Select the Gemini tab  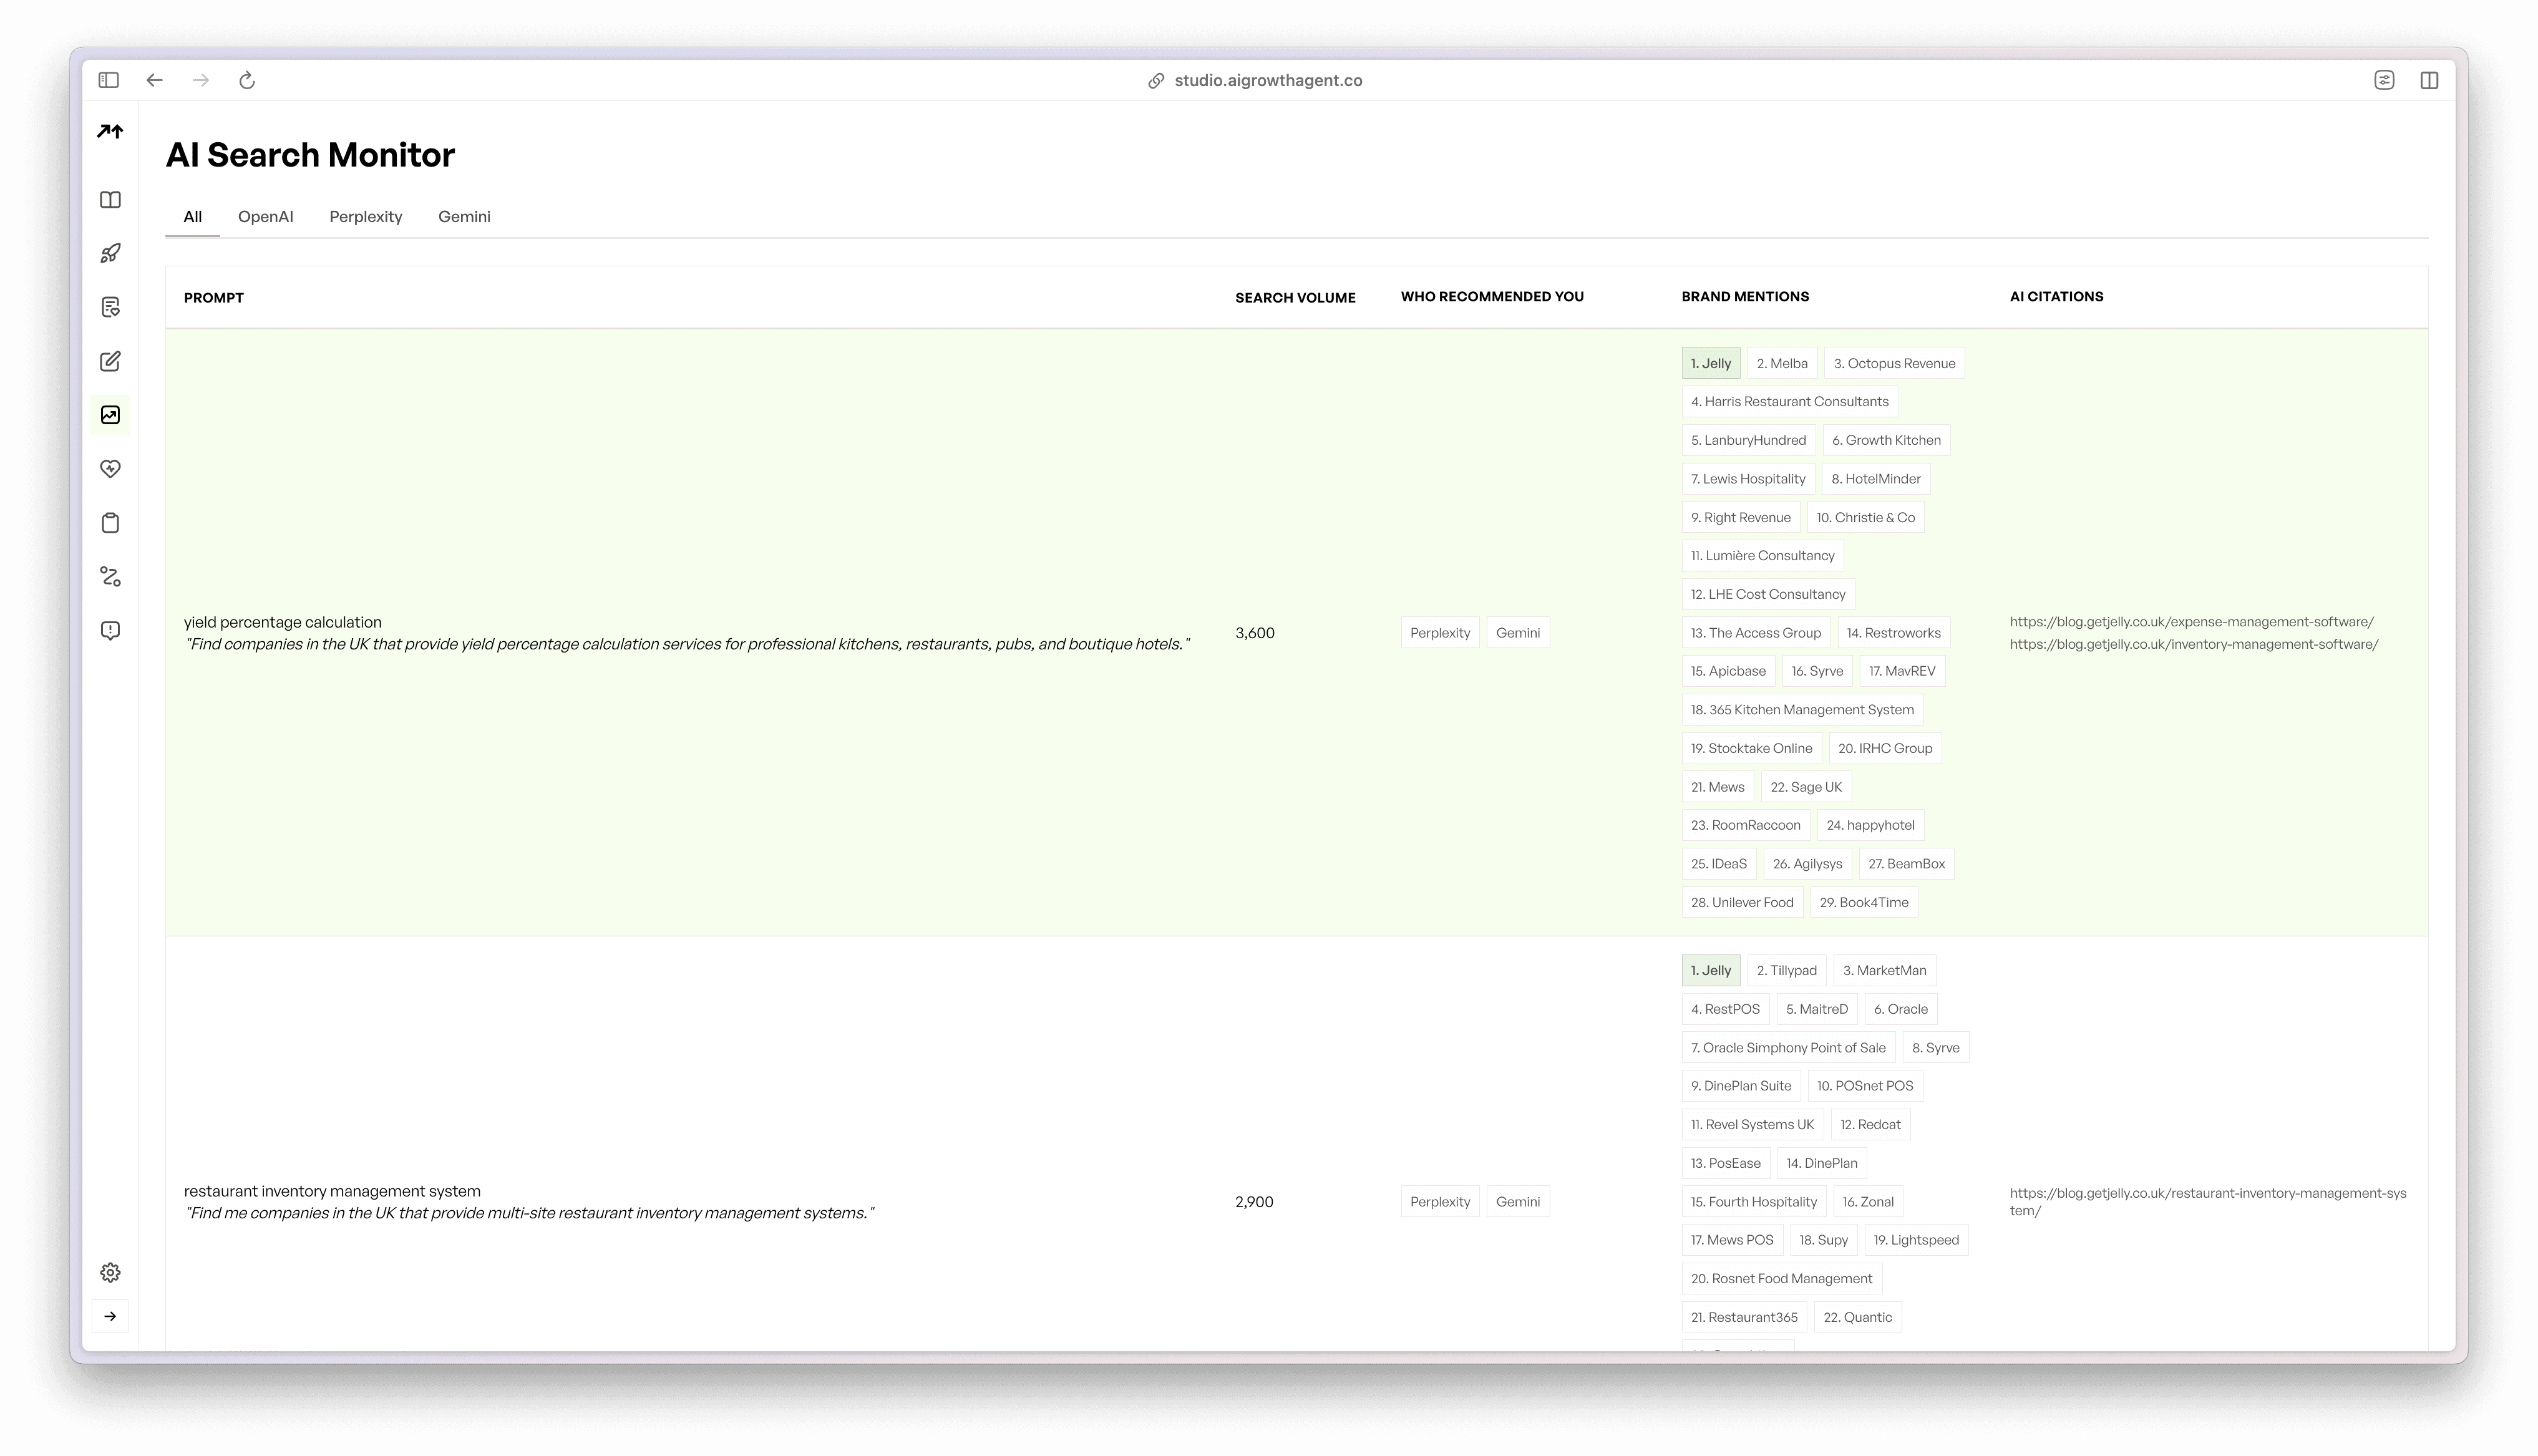464,217
